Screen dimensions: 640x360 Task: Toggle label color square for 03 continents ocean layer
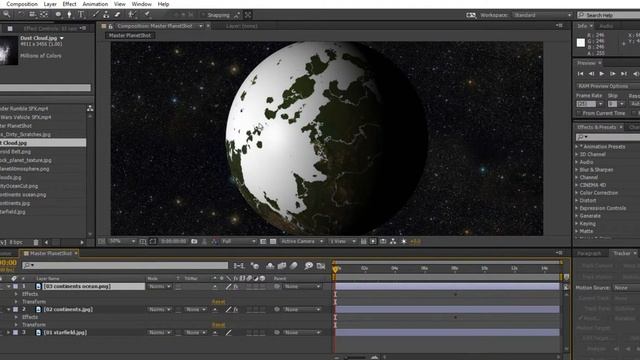coord(16,287)
